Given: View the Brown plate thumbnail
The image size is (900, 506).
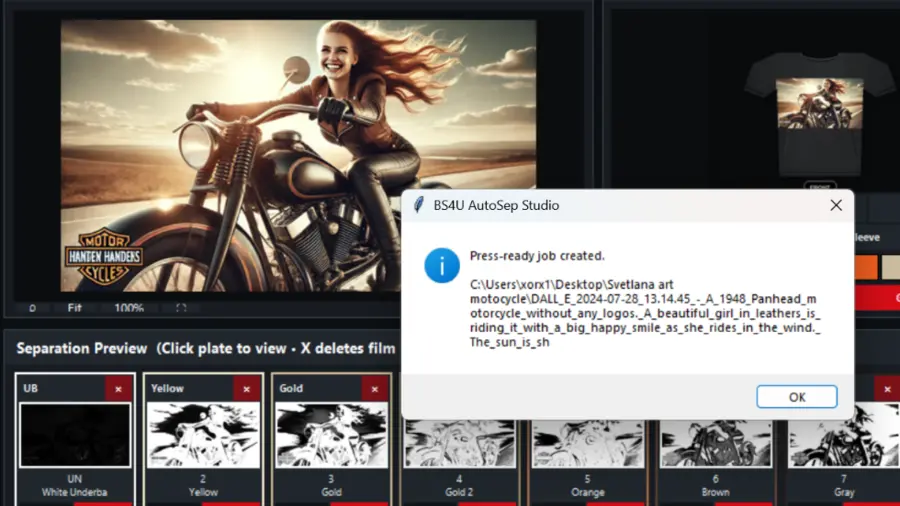Looking at the screenshot, I should tap(715, 443).
